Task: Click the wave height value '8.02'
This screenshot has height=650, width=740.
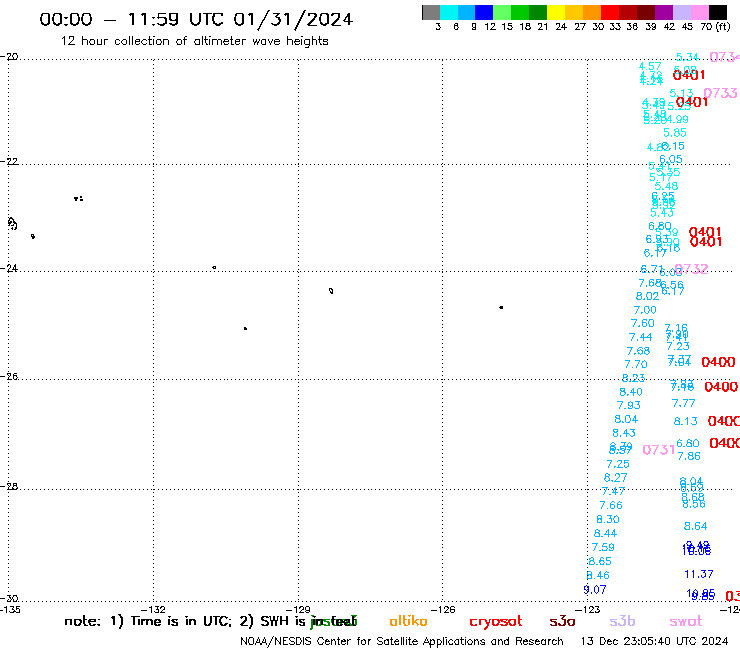Action: [x=648, y=296]
